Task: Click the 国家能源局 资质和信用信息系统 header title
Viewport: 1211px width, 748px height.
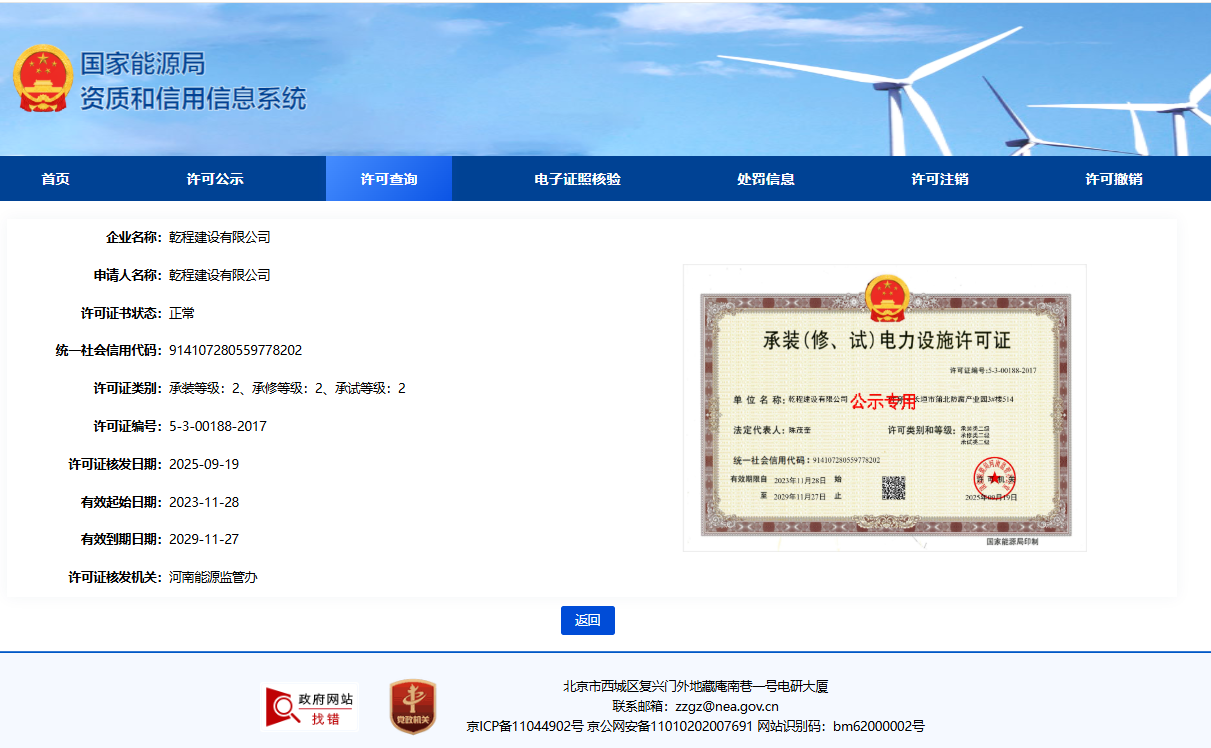Action: tap(193, 82)
